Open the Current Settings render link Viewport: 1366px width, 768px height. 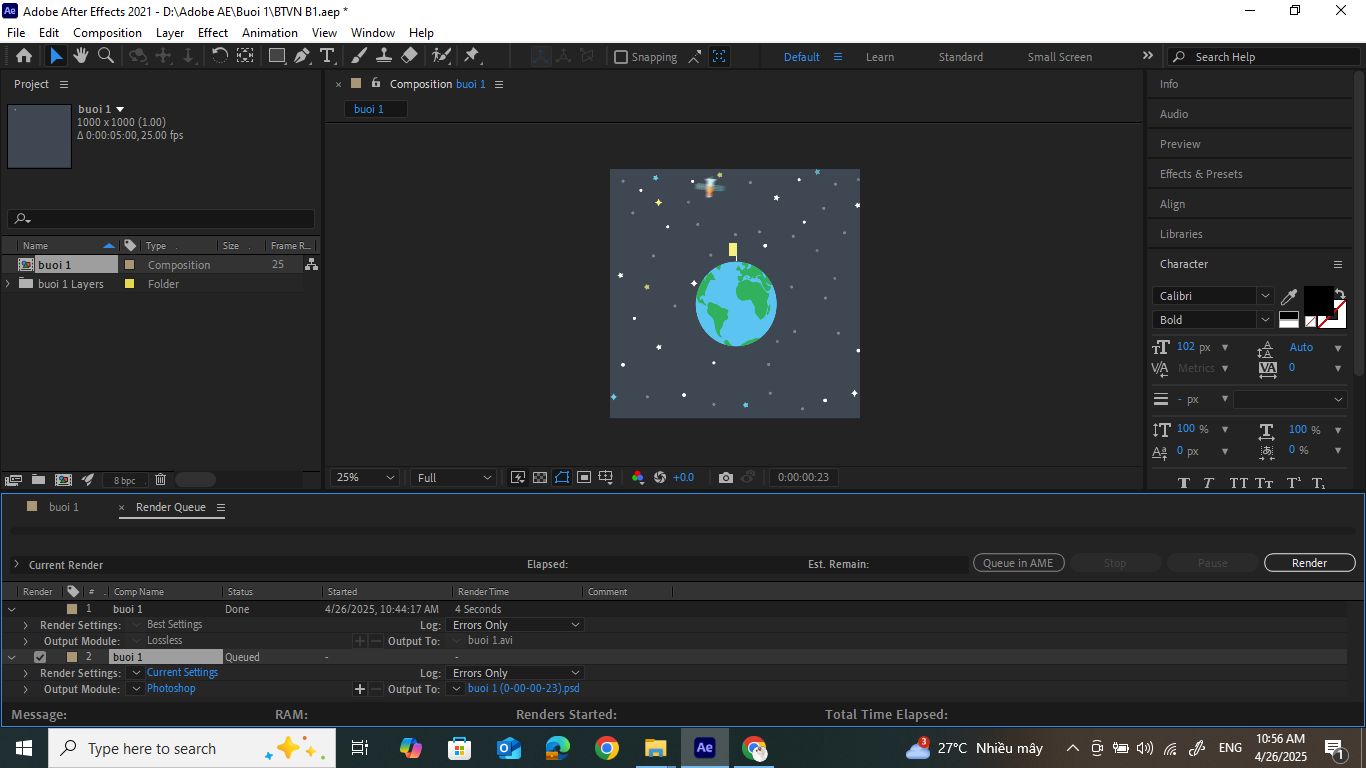pyautogui.click(x=182, y=673)
